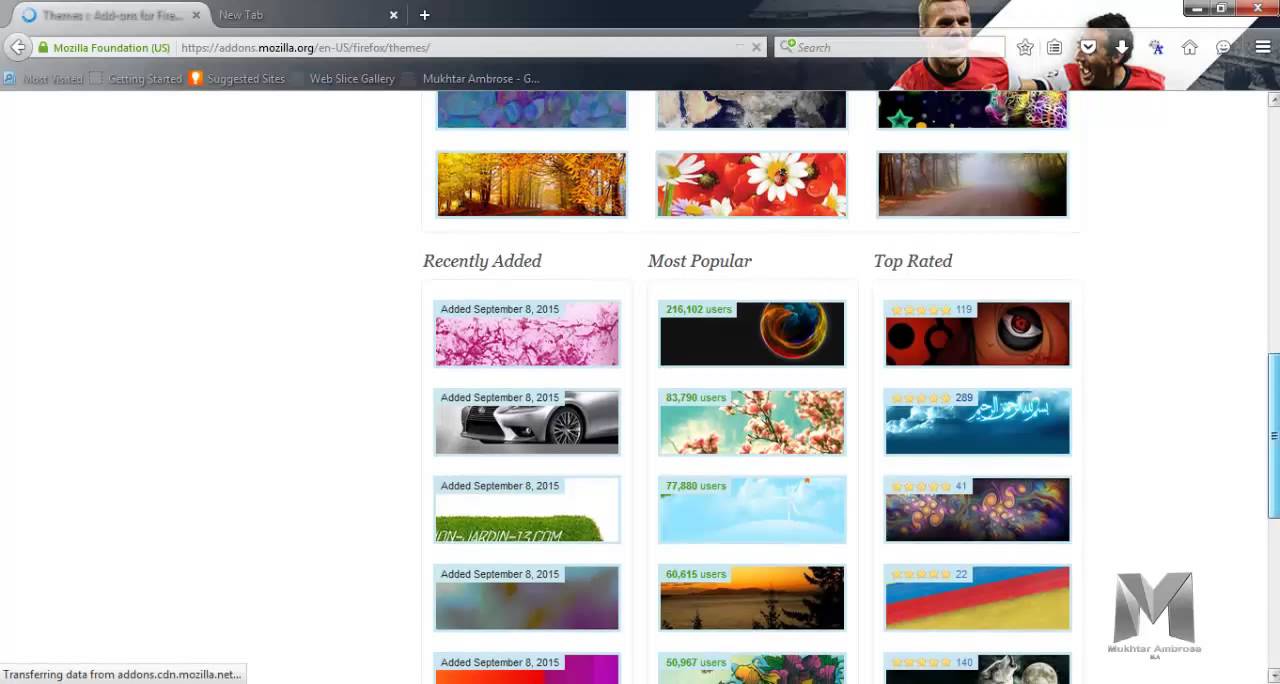Open the Hello smiley chat icon

tap(1223, 47)
